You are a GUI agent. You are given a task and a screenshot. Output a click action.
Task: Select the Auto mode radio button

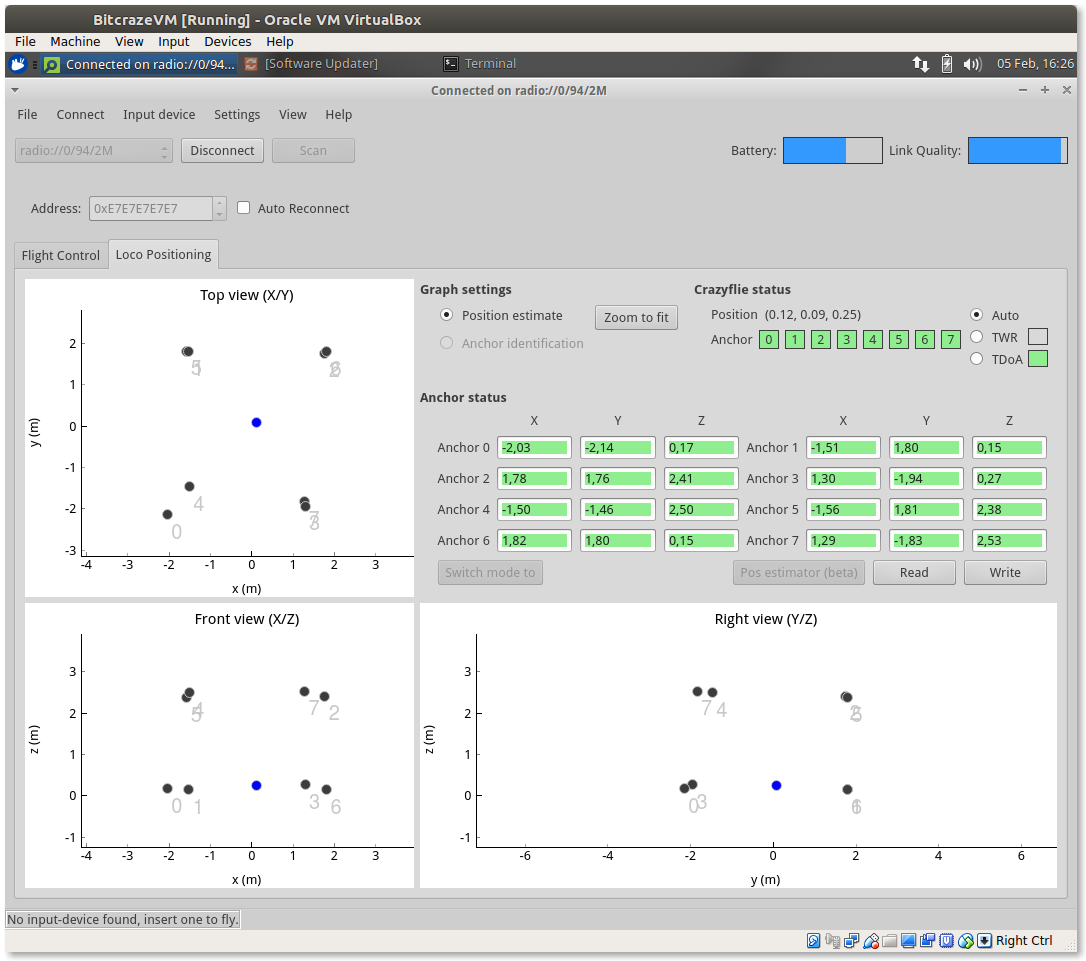pos(977,315)
